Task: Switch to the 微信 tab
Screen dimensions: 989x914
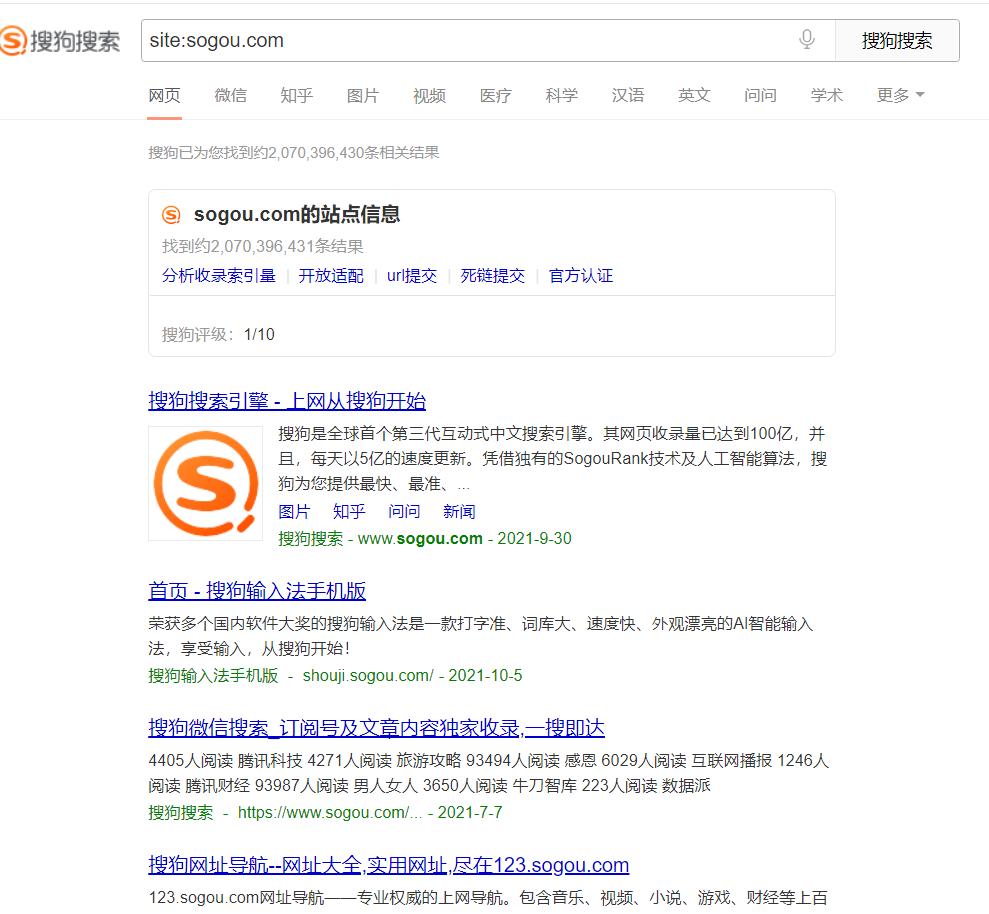Action: [230, 95]
